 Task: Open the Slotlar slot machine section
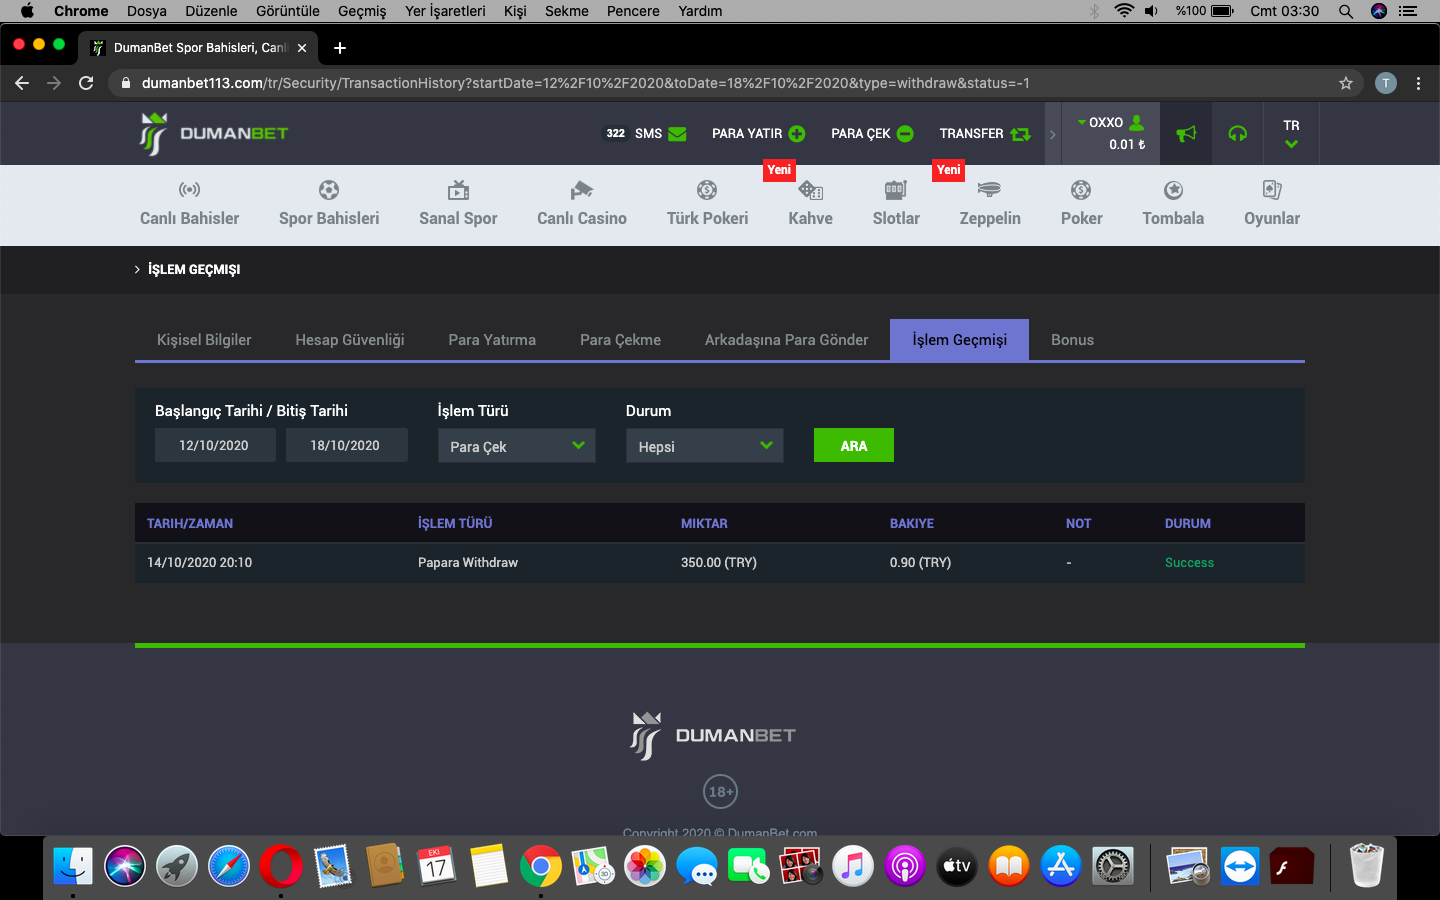click(x=896, y=204)
